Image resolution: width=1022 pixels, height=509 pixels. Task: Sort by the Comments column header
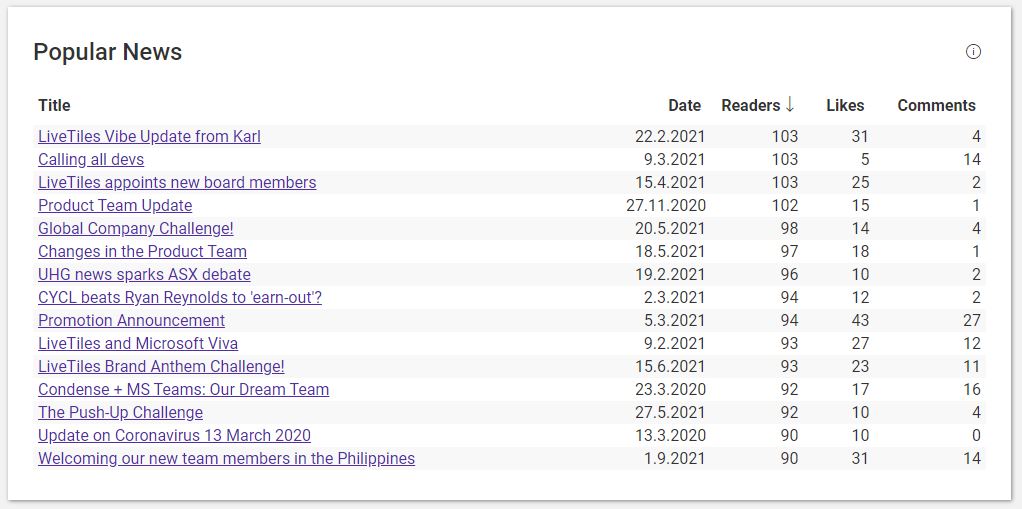coord(937,106)
